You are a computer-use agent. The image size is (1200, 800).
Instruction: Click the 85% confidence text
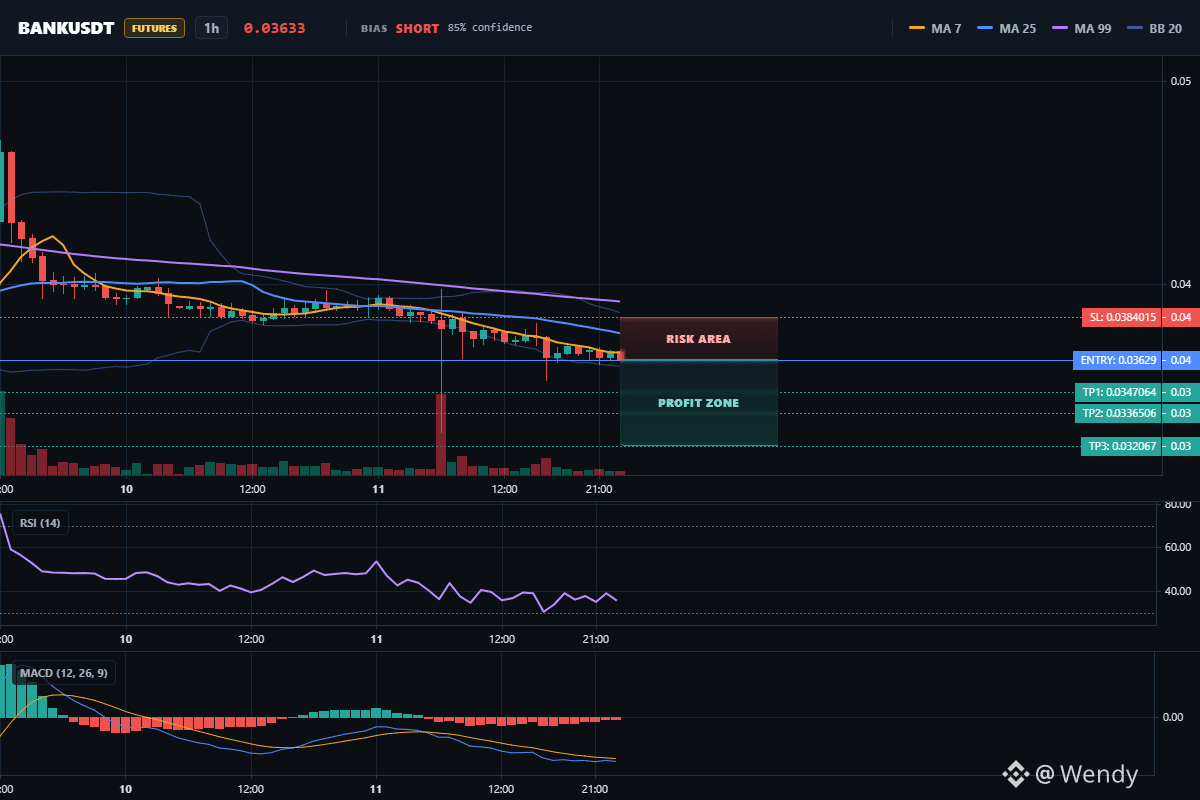pyautogui.click(x=490, y=28)
